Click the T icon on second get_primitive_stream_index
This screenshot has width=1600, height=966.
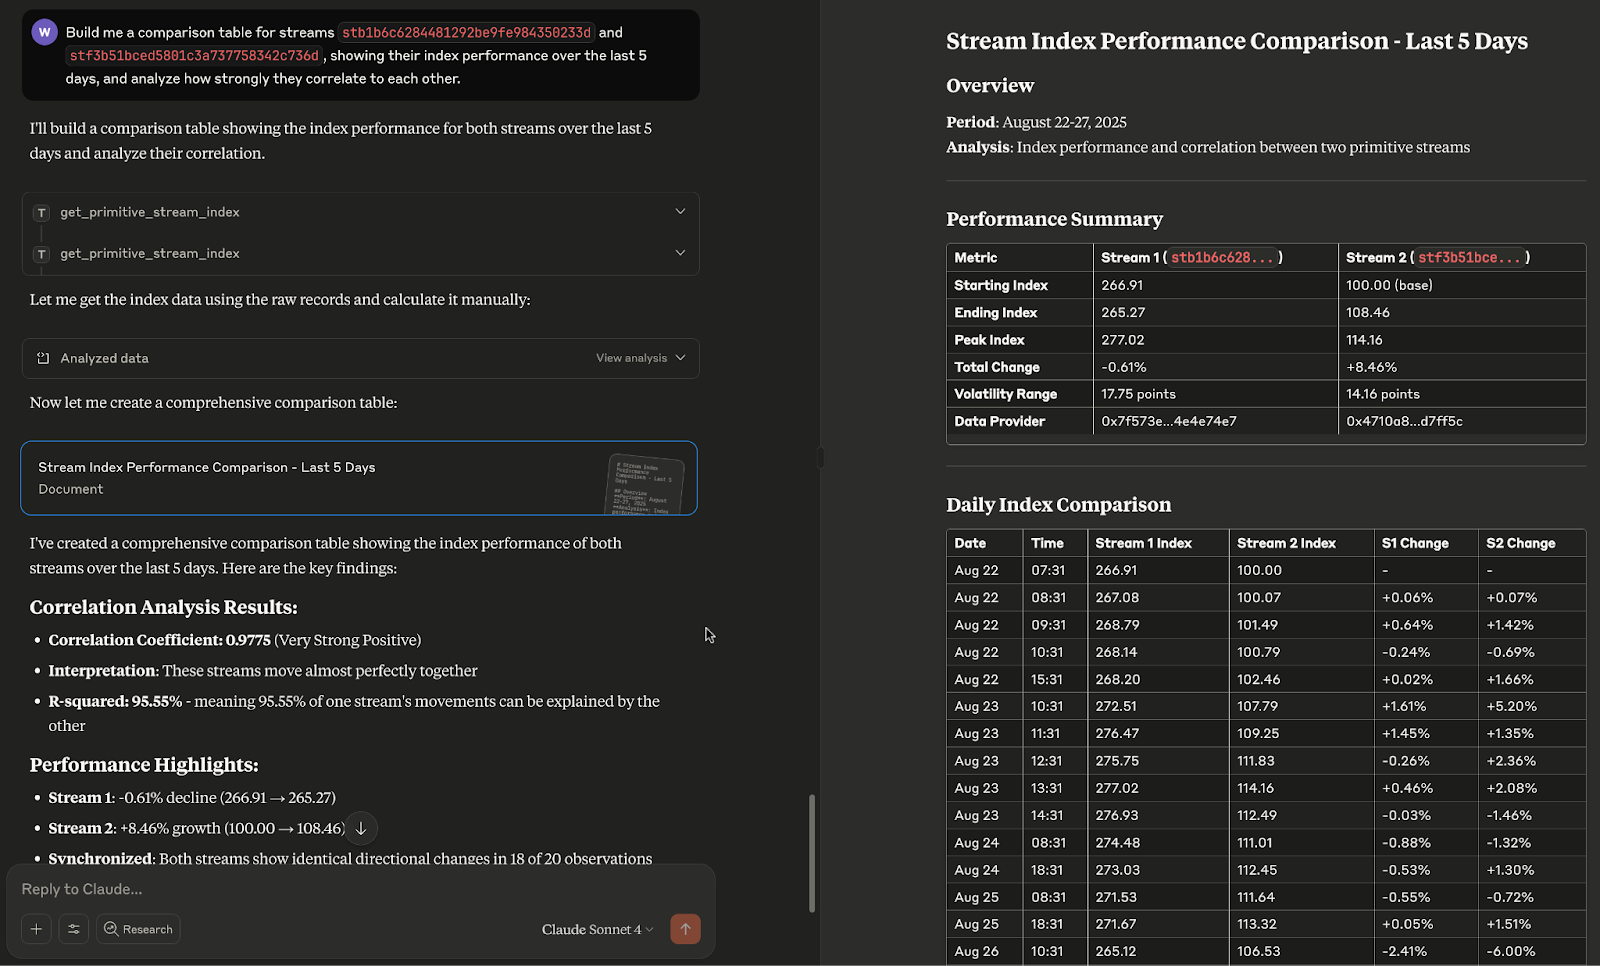pyautogui.click(x=42, y=254)
